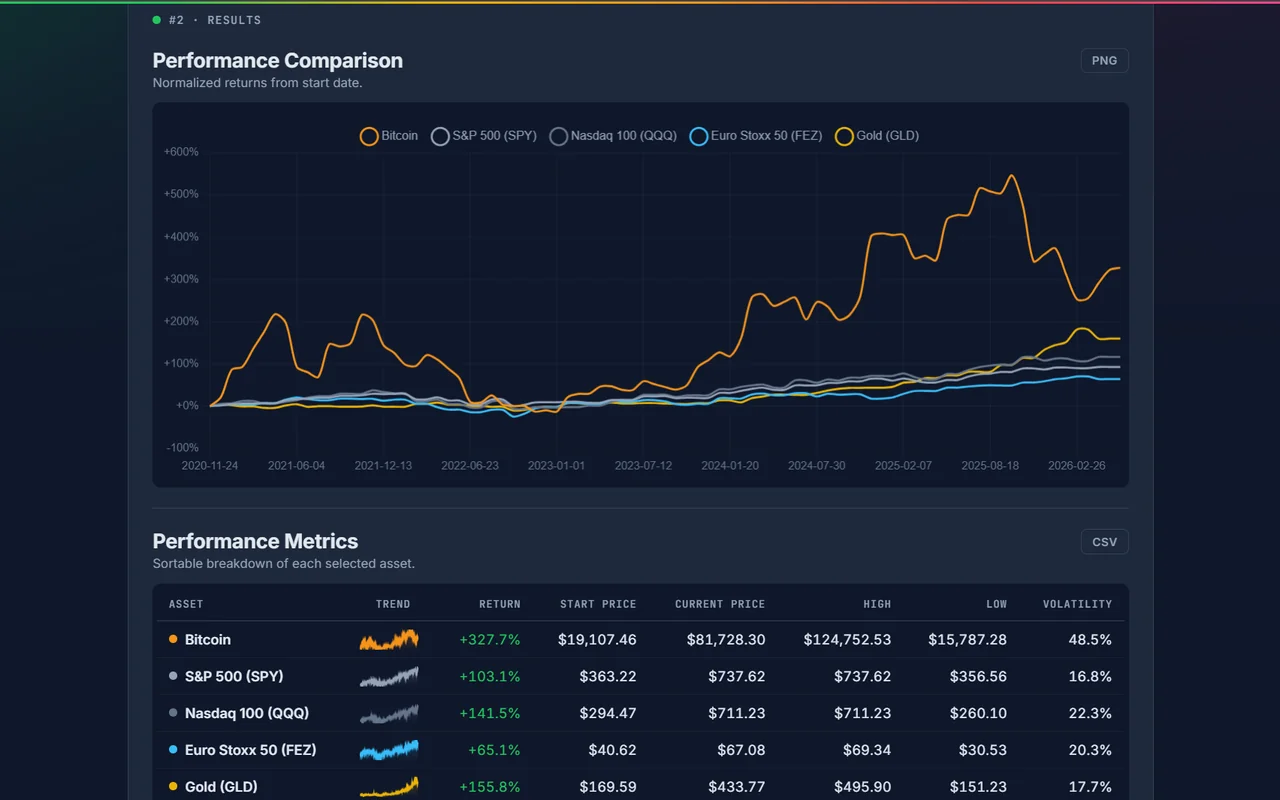
Task: Toggle S&P 500 (SPY) legend entry
Action: [483, 136]
